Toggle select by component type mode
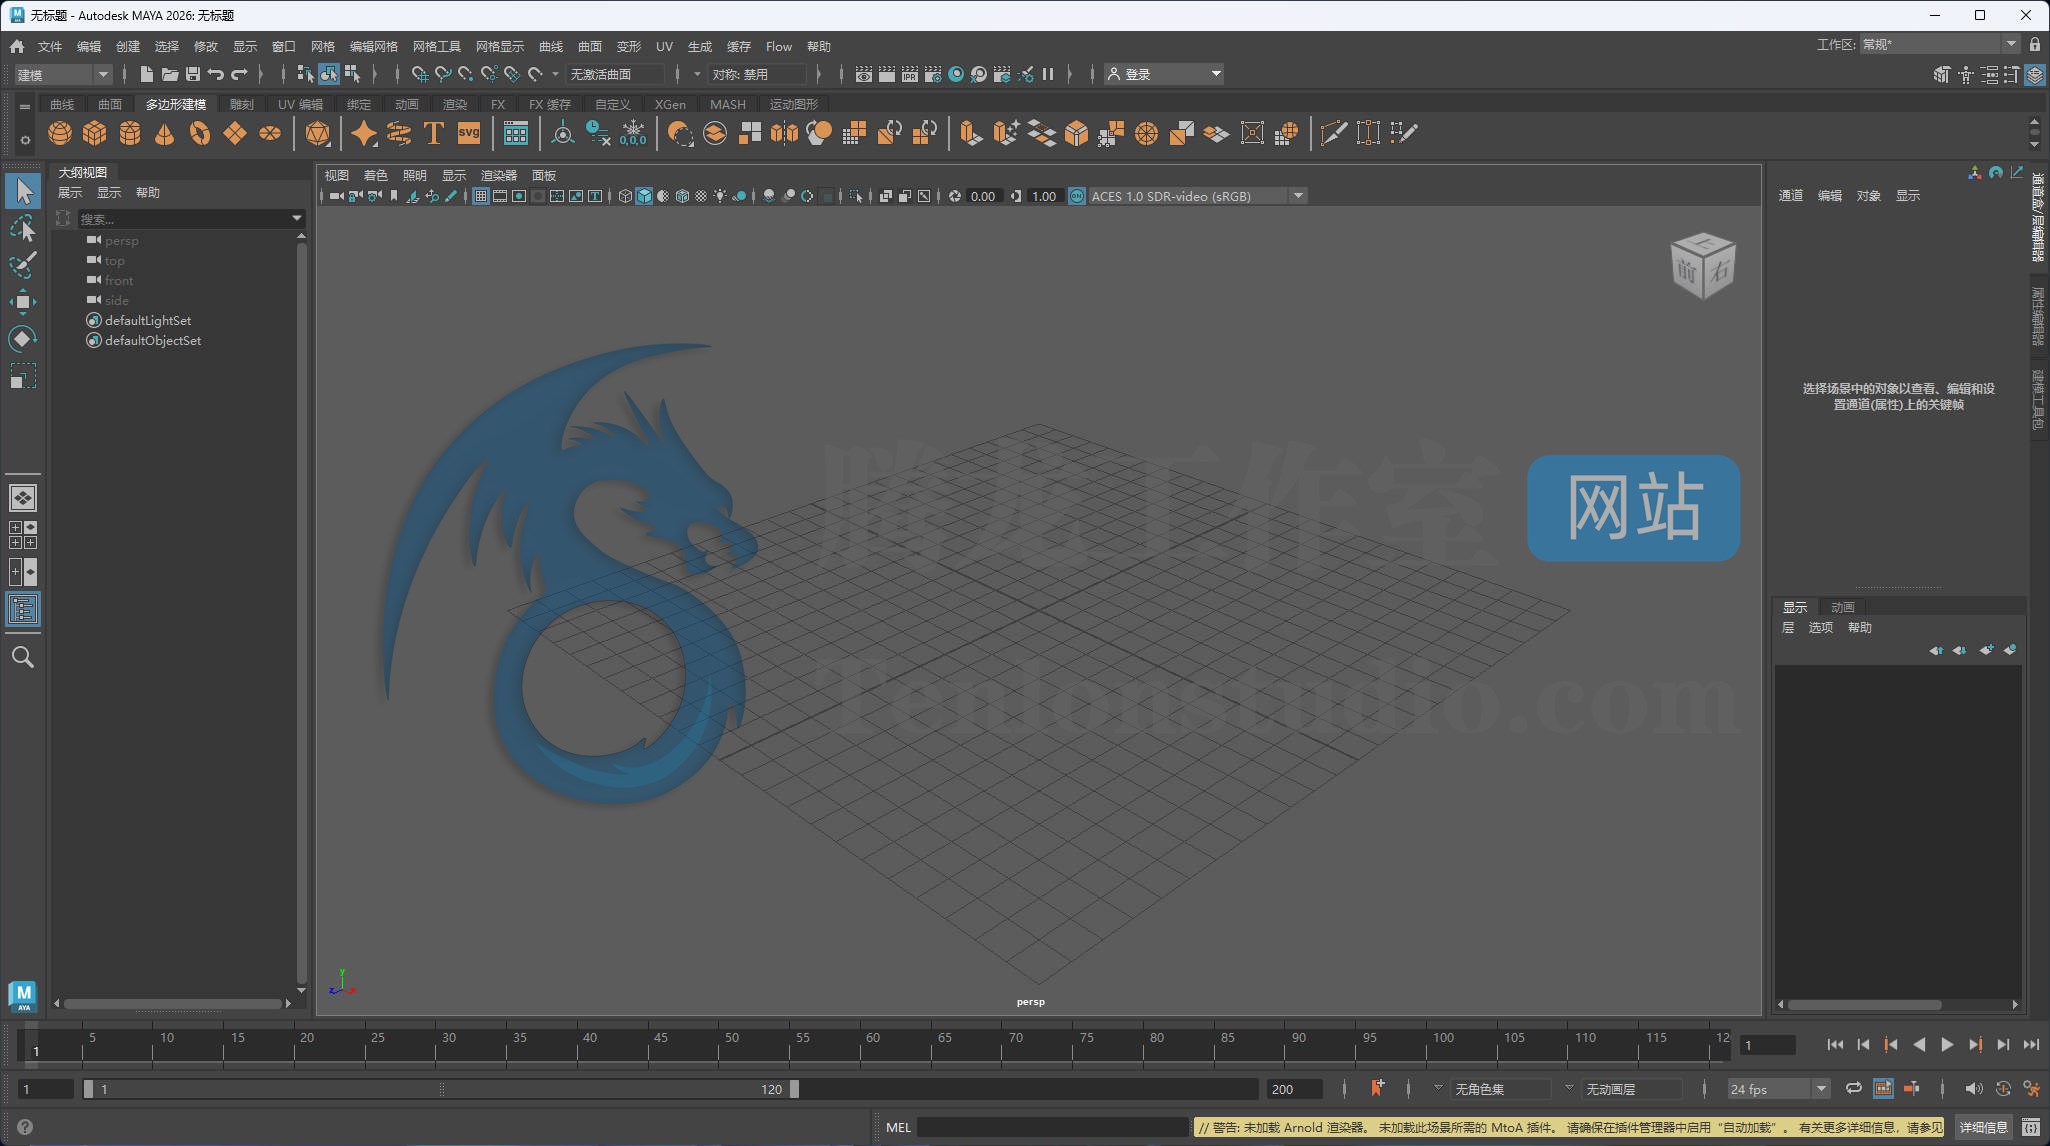Image resolution: width=2050 pixels, height=1146 pixels. 352,74
